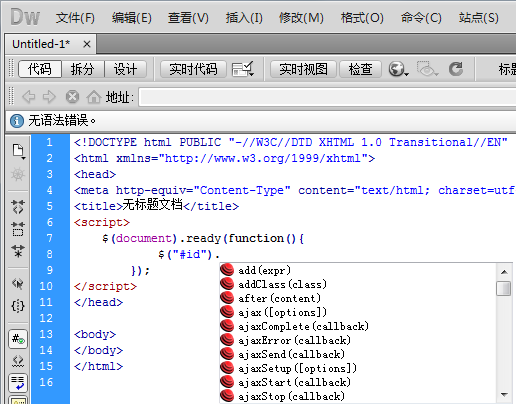This screenshot has width=516, height=404.
Task: Click the <script> tag on line 6
Action: (x=102, y=222)
